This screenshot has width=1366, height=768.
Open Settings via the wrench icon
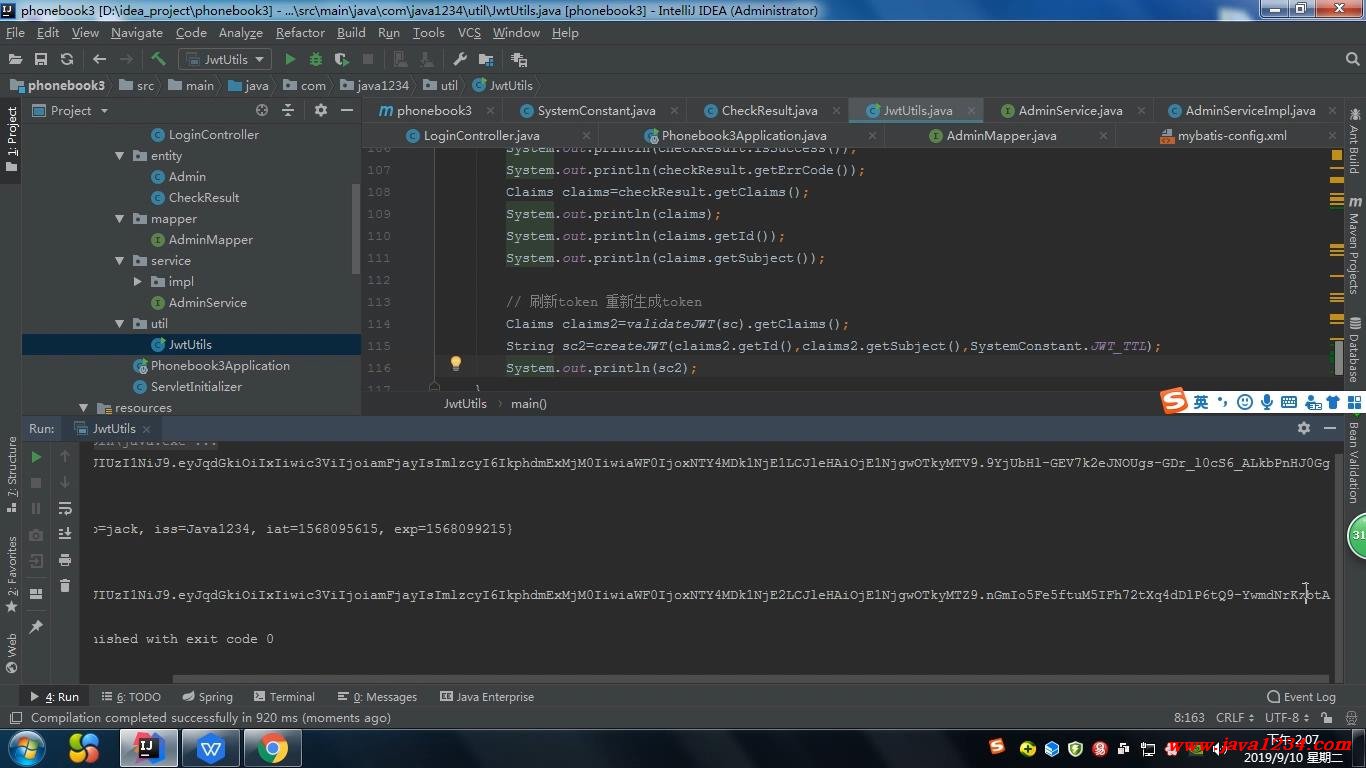460,59
